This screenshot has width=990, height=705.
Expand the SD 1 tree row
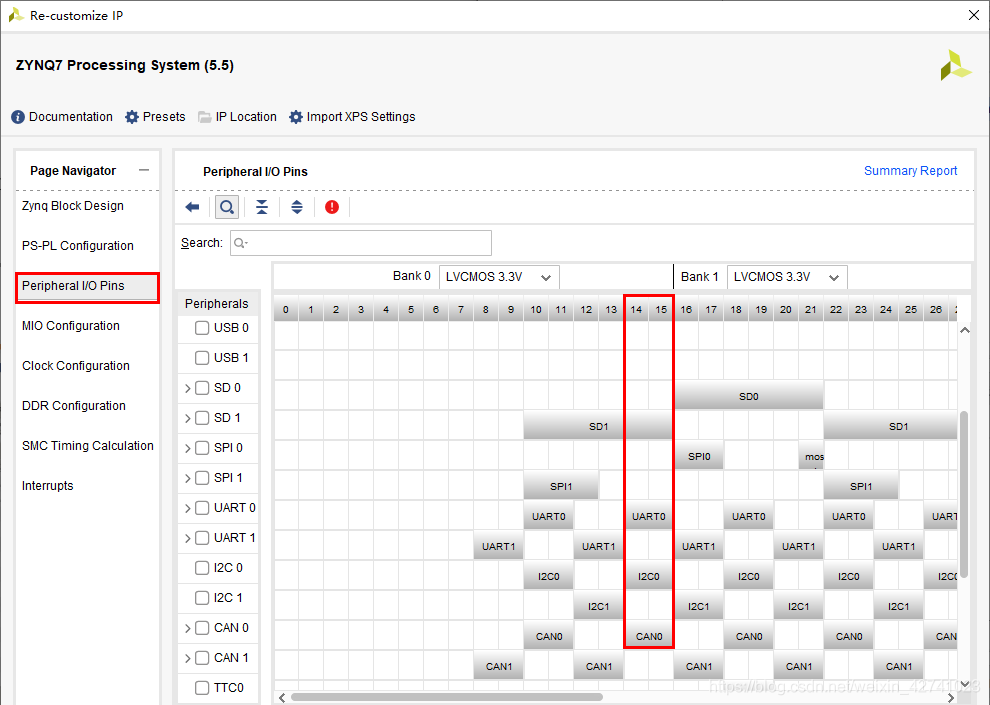[188, 418]
